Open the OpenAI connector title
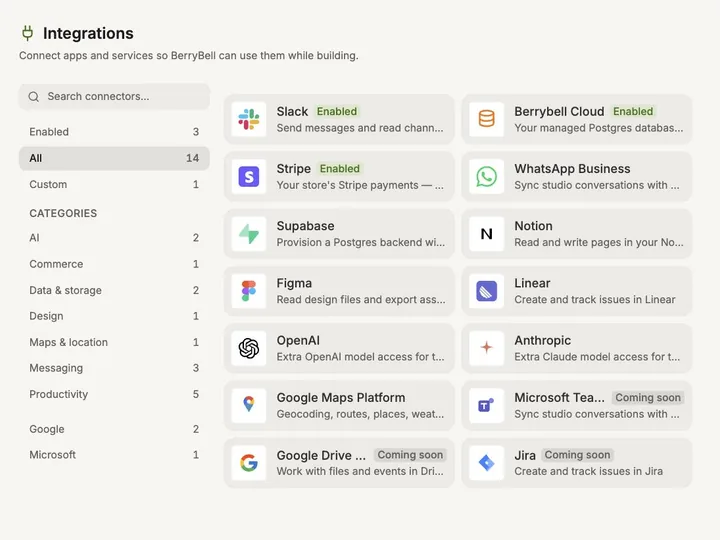Image resolution: width=720 pixels, height=540 pixels. click(298, 340)
